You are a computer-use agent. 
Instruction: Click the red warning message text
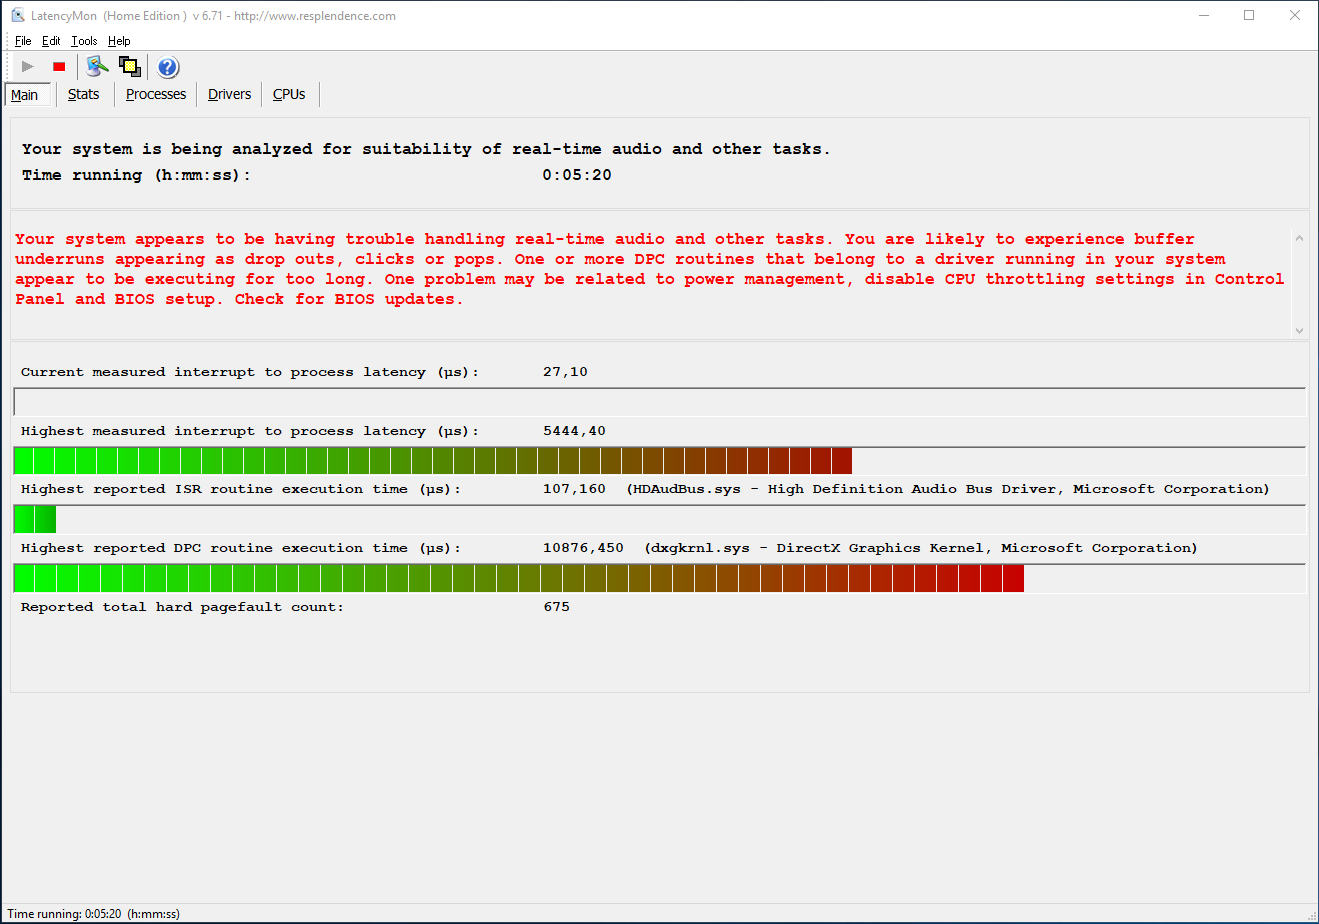point(650,269)
